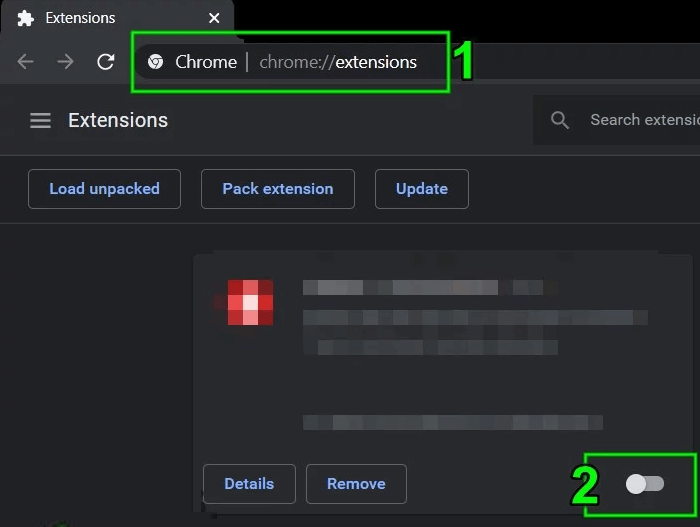Go back with the browser back arrow

(25, 62)
